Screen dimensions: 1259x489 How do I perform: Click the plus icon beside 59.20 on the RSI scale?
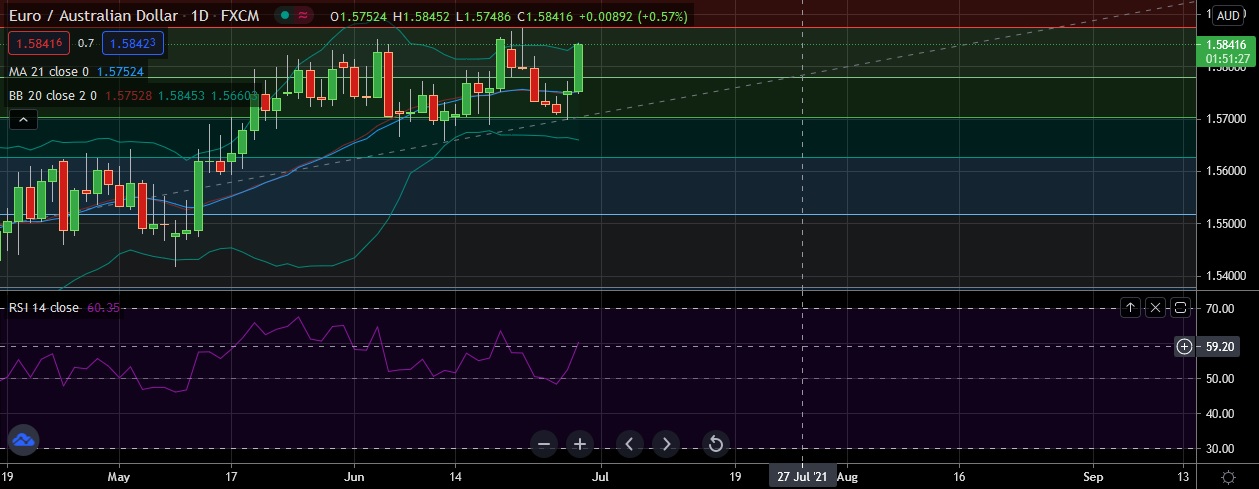[x=1184, y=346]
